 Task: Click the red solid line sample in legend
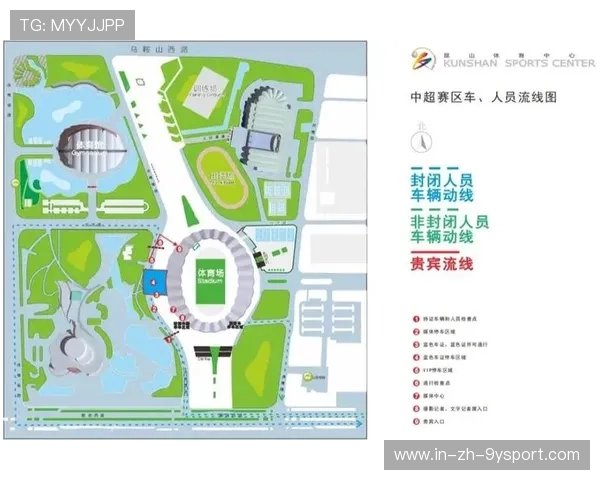coord(434,252)
